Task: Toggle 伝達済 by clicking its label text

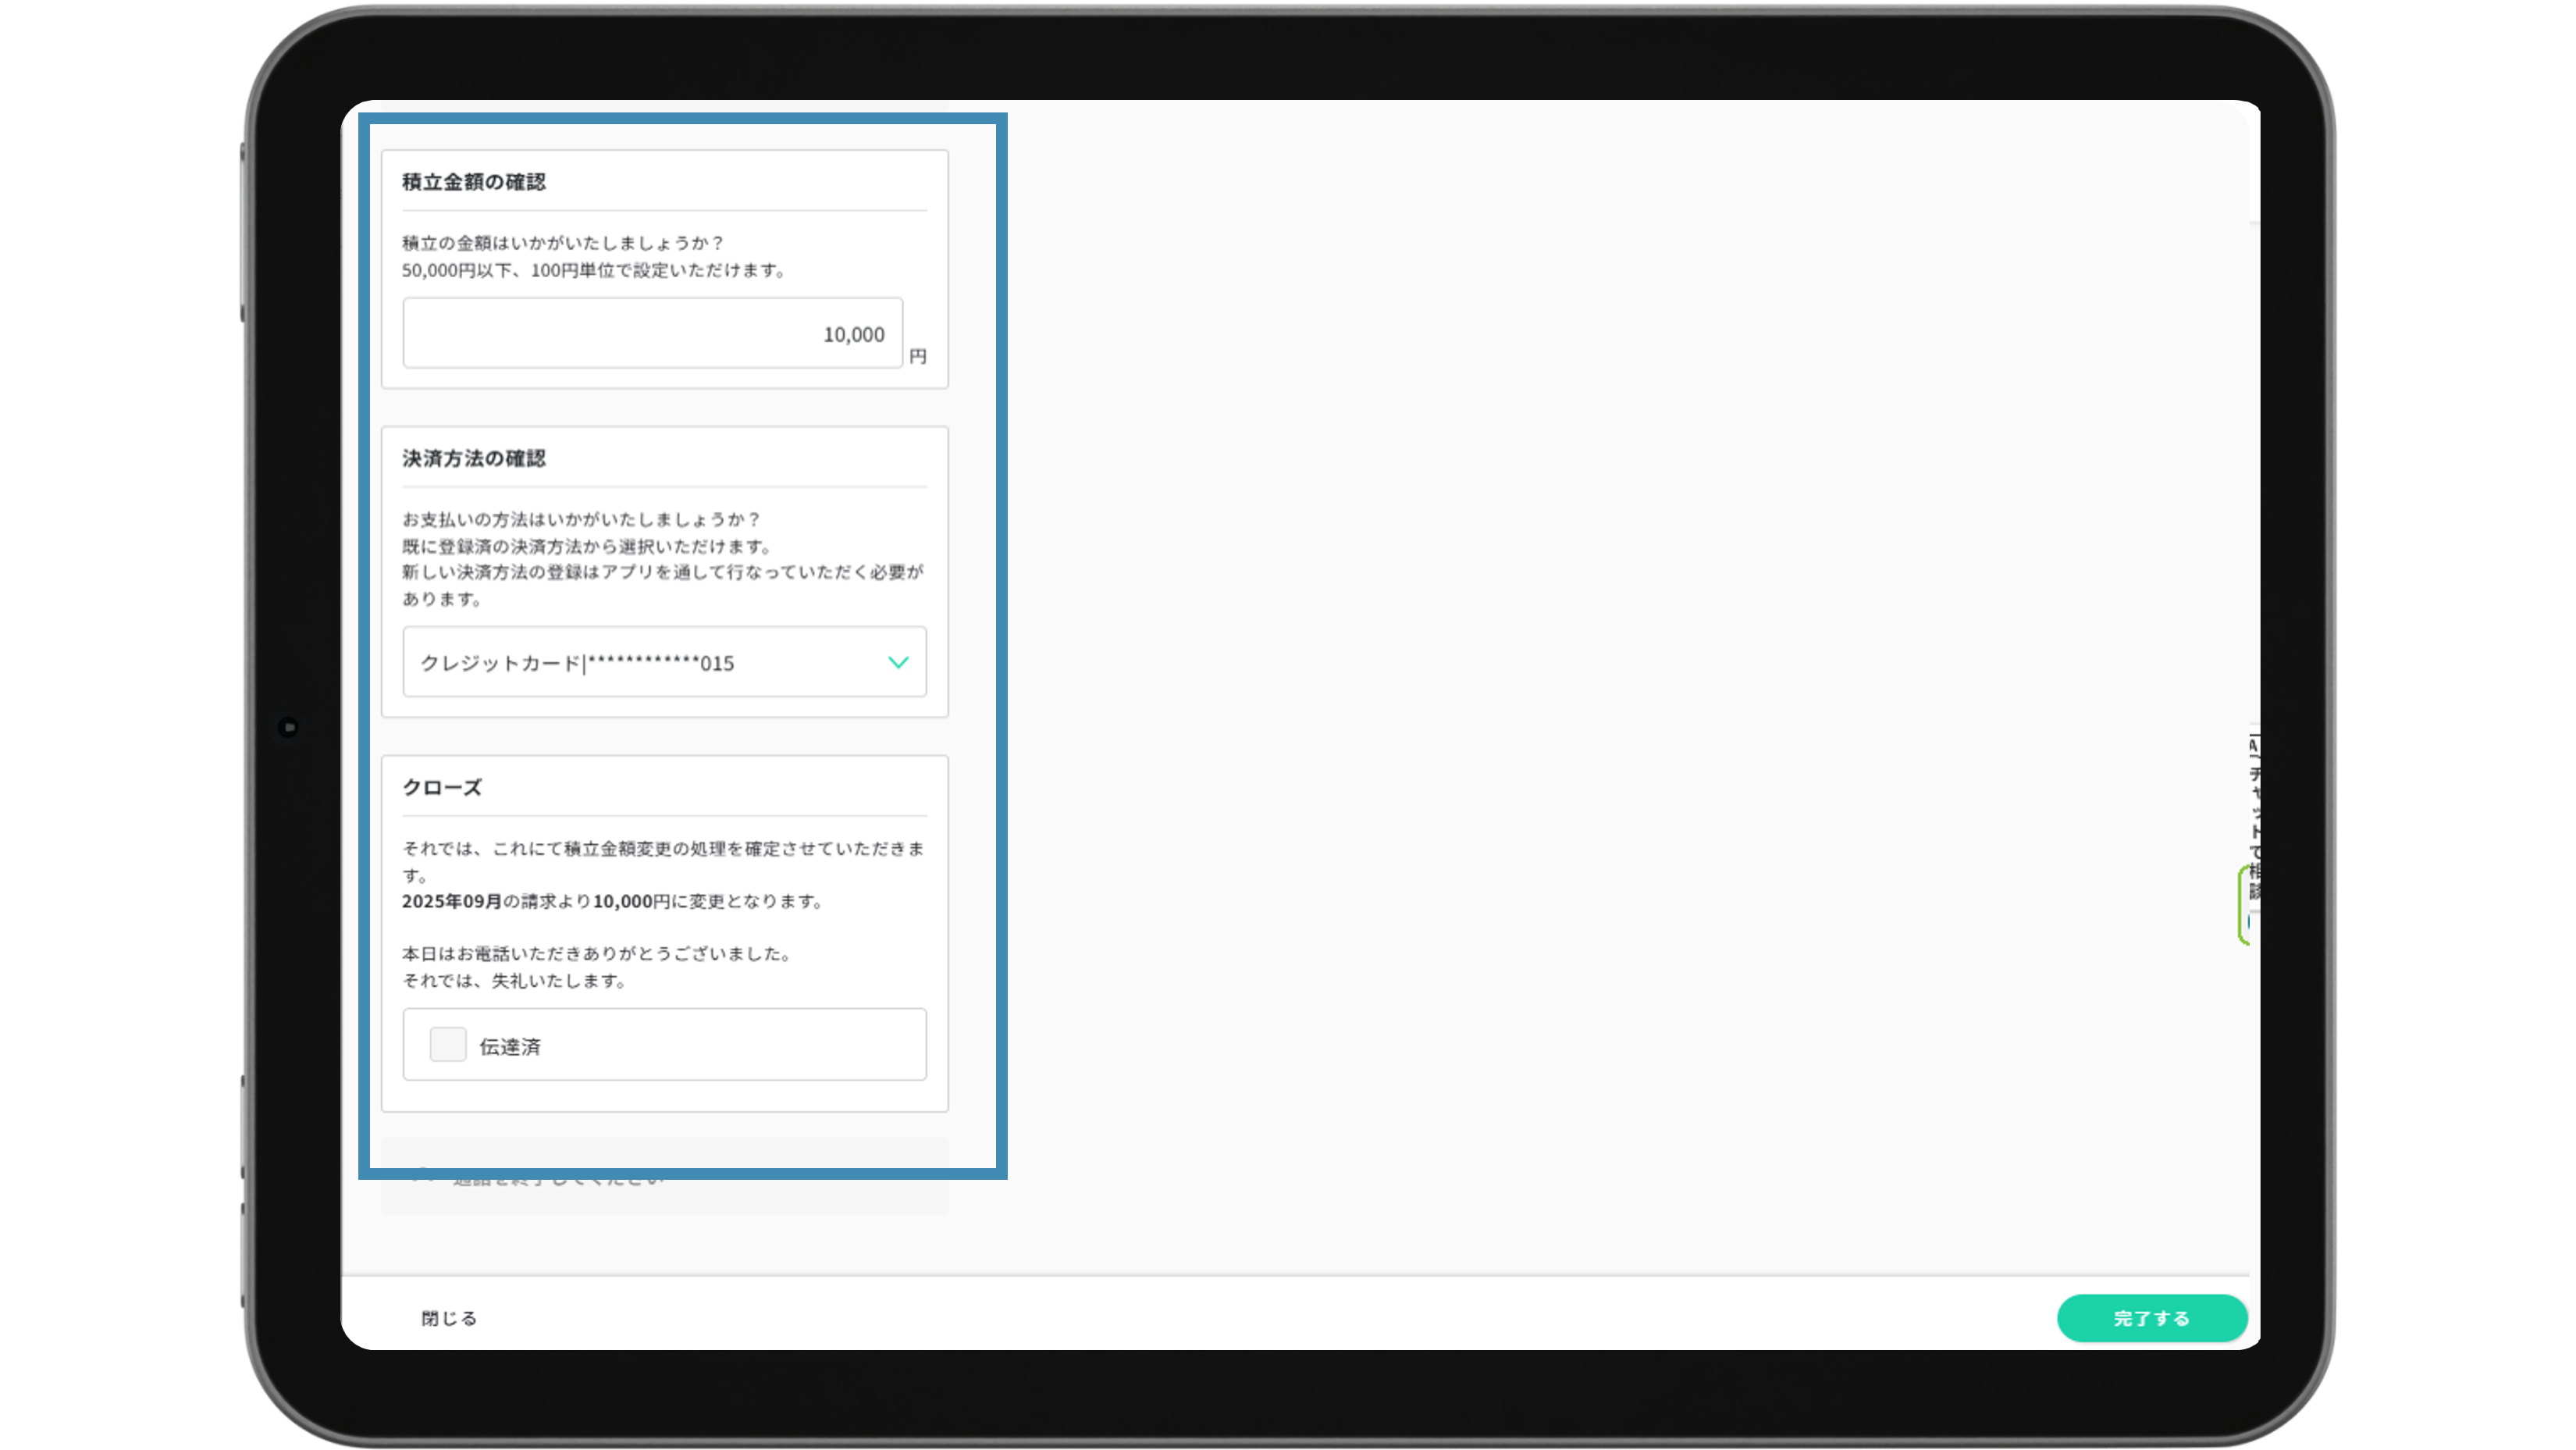Action: pyautogui.click(x=510, y=1046)
